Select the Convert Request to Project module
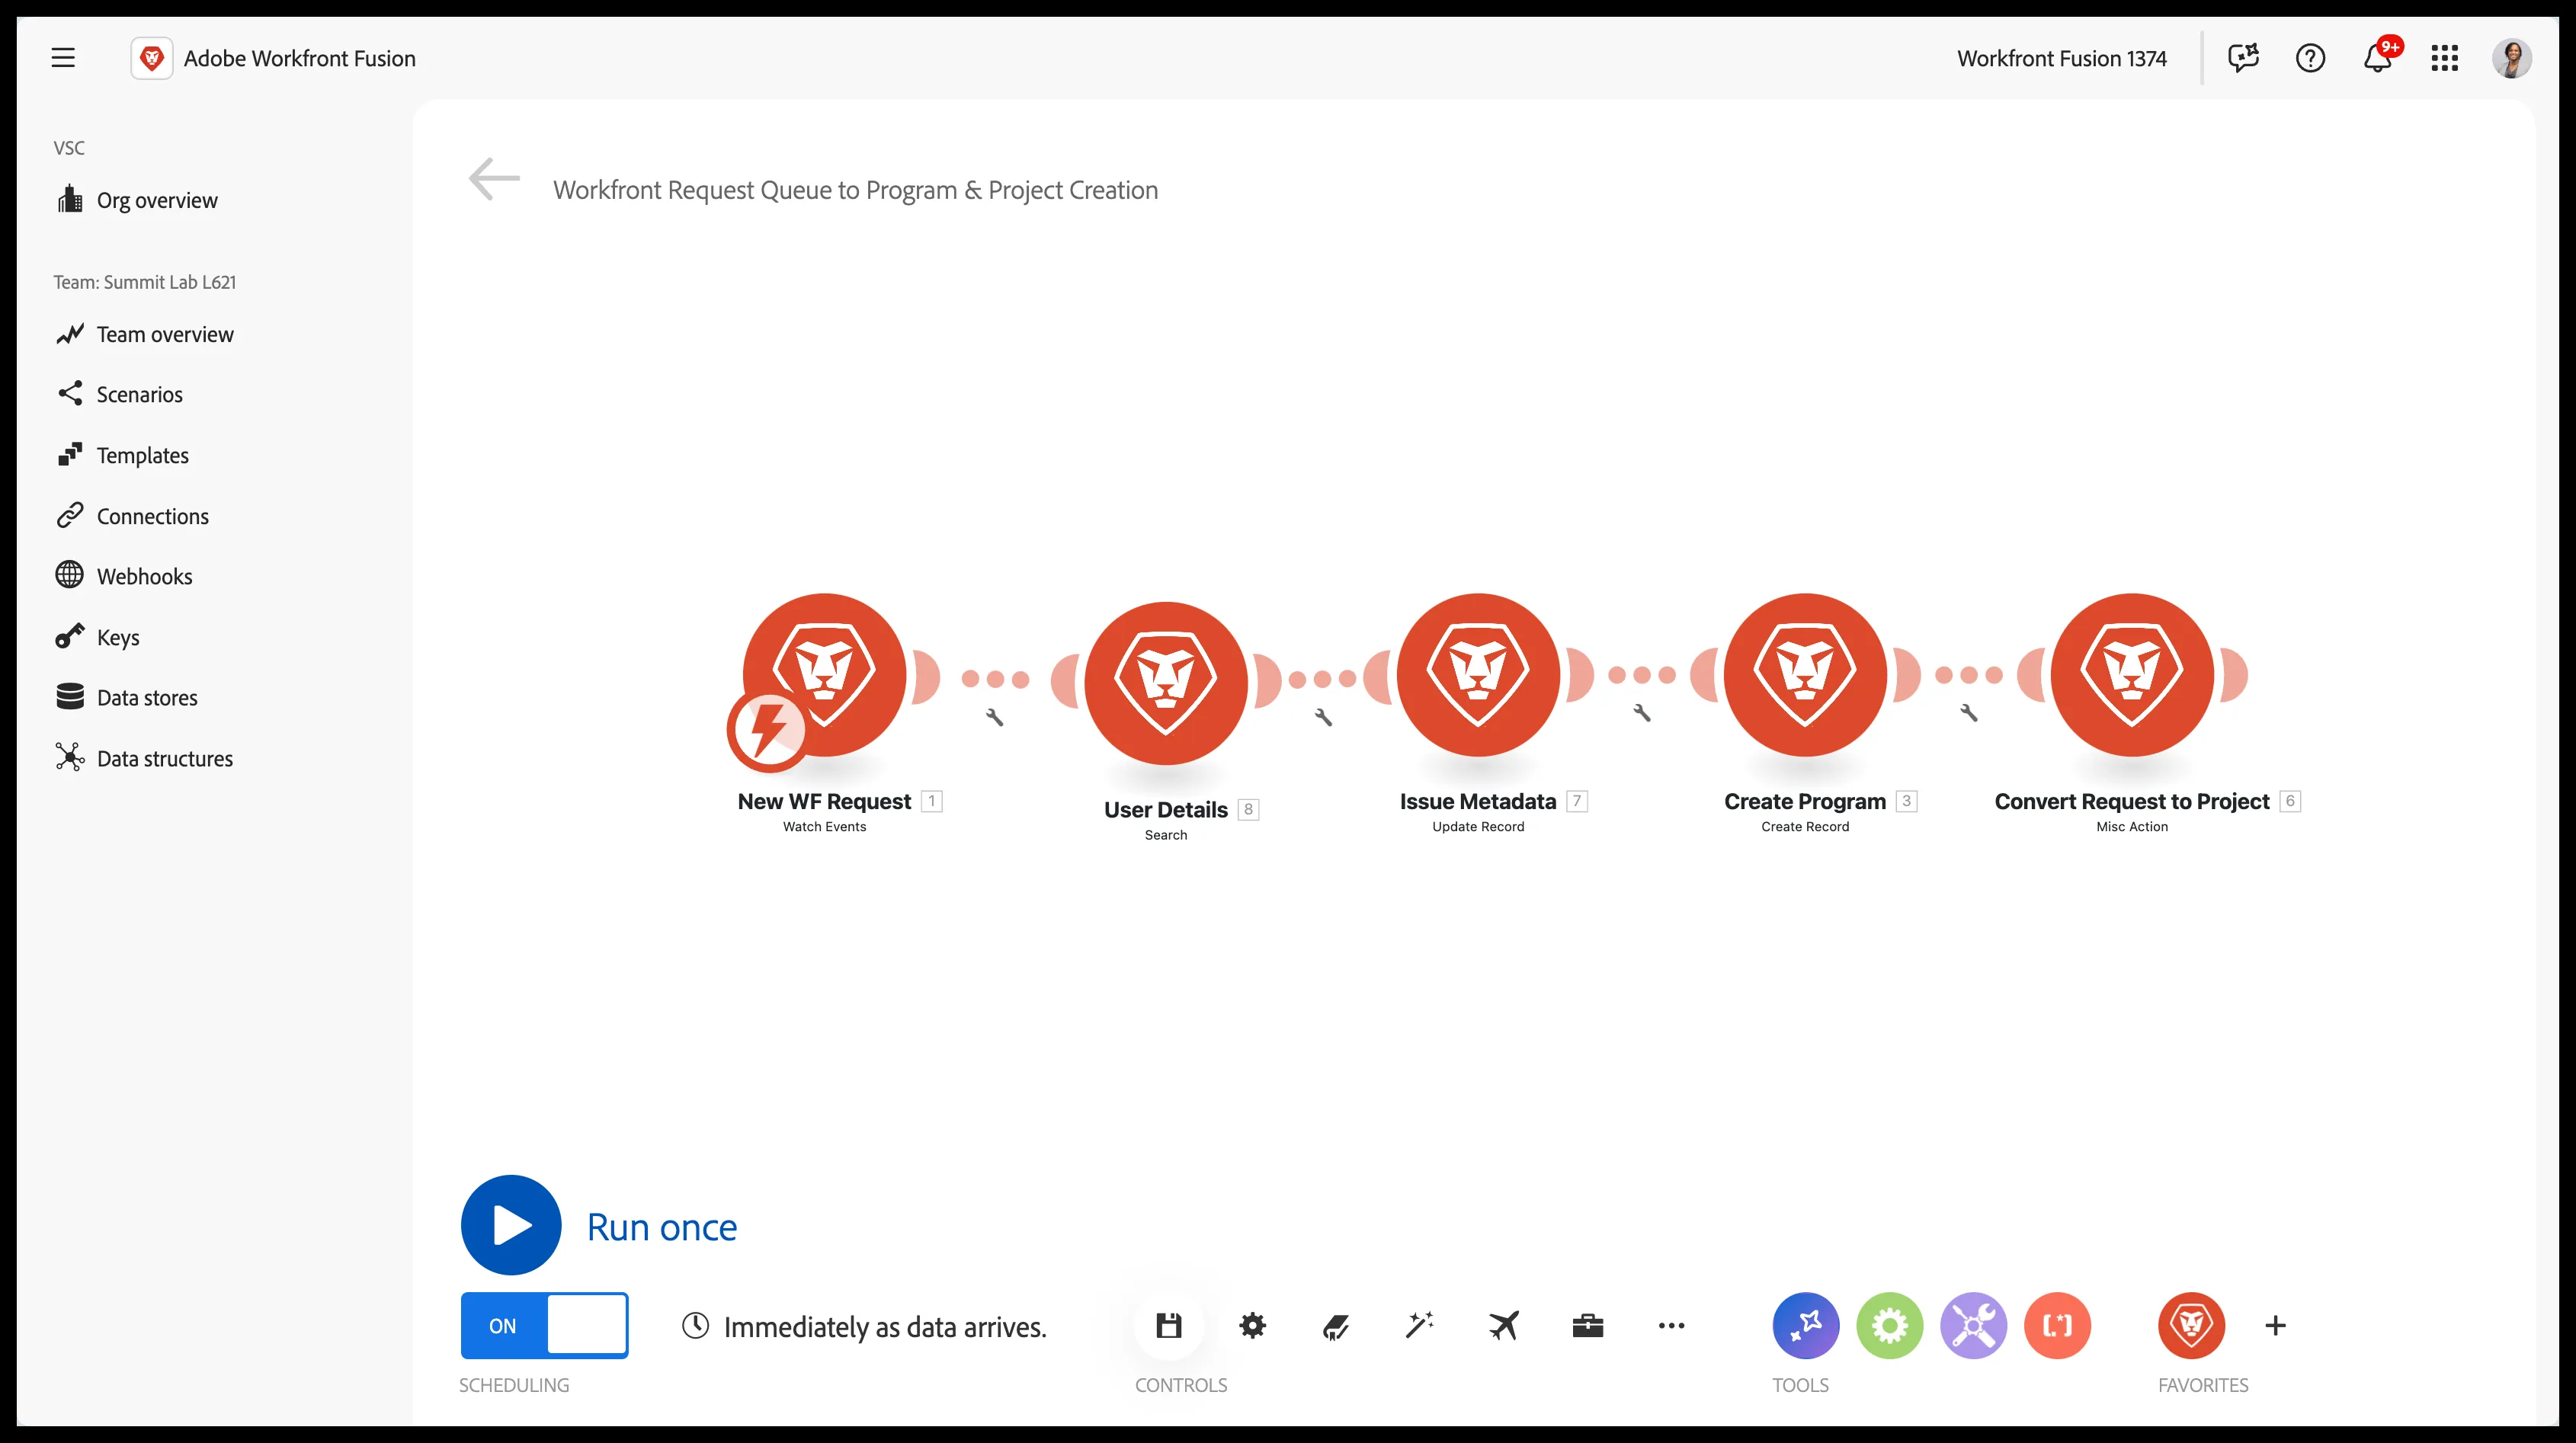This screenshot has width=2576, height=1443. [x=2132, y=675]
